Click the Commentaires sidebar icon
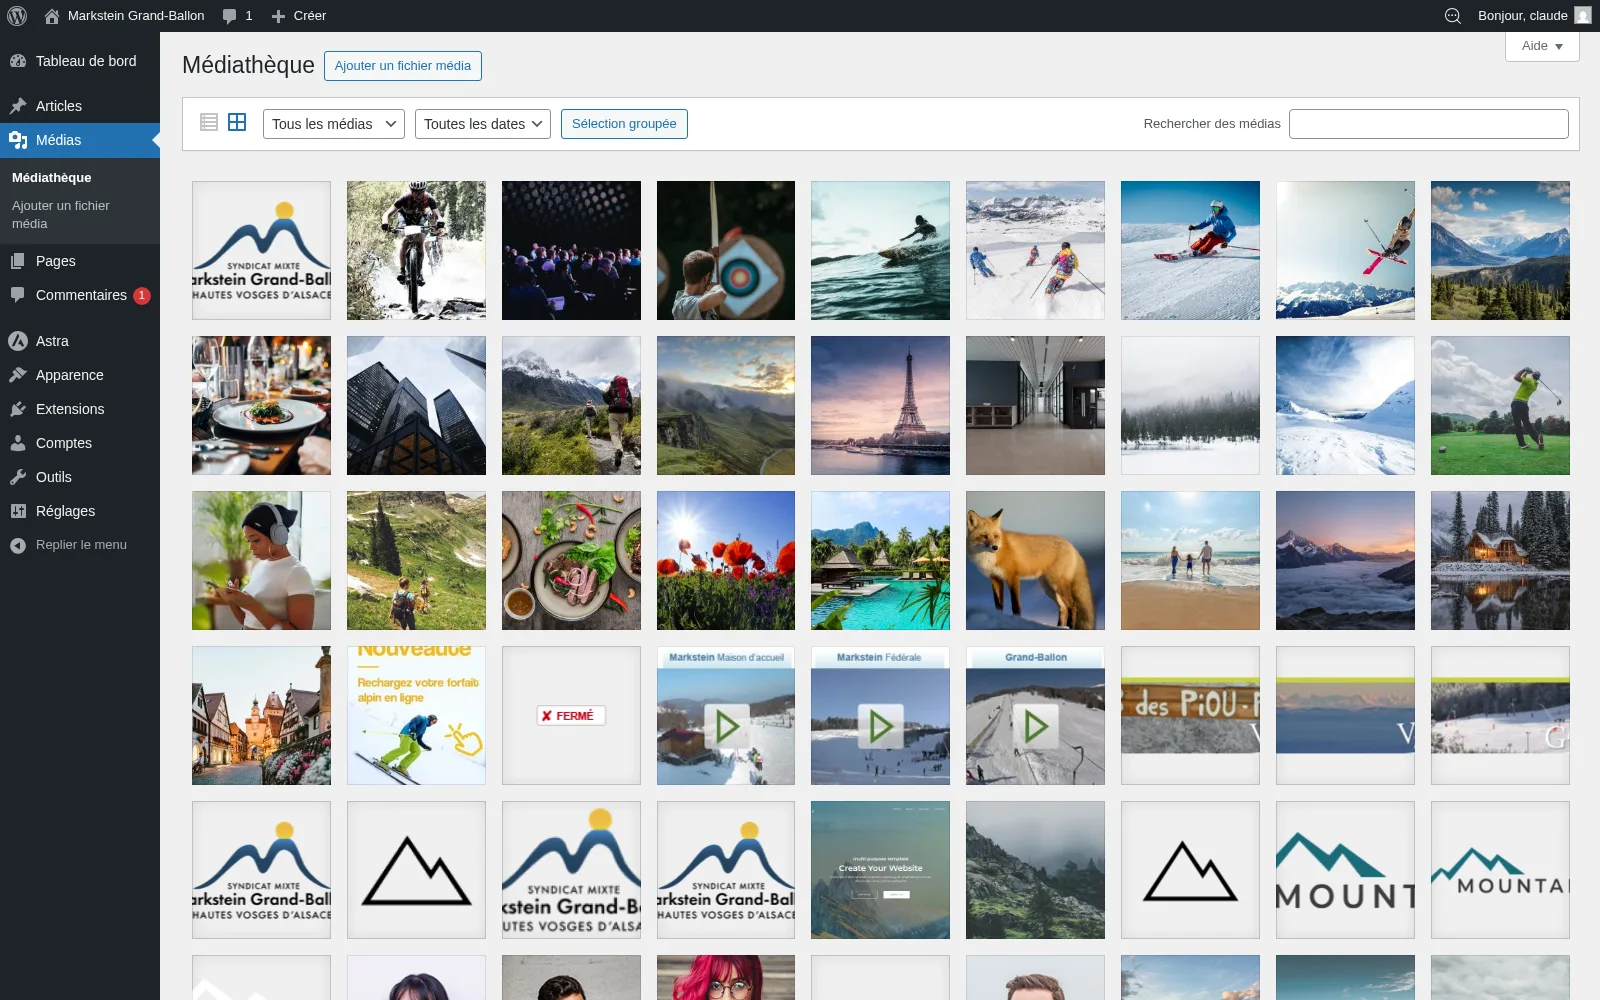Screen dimensions: 1600x1000 18,295
